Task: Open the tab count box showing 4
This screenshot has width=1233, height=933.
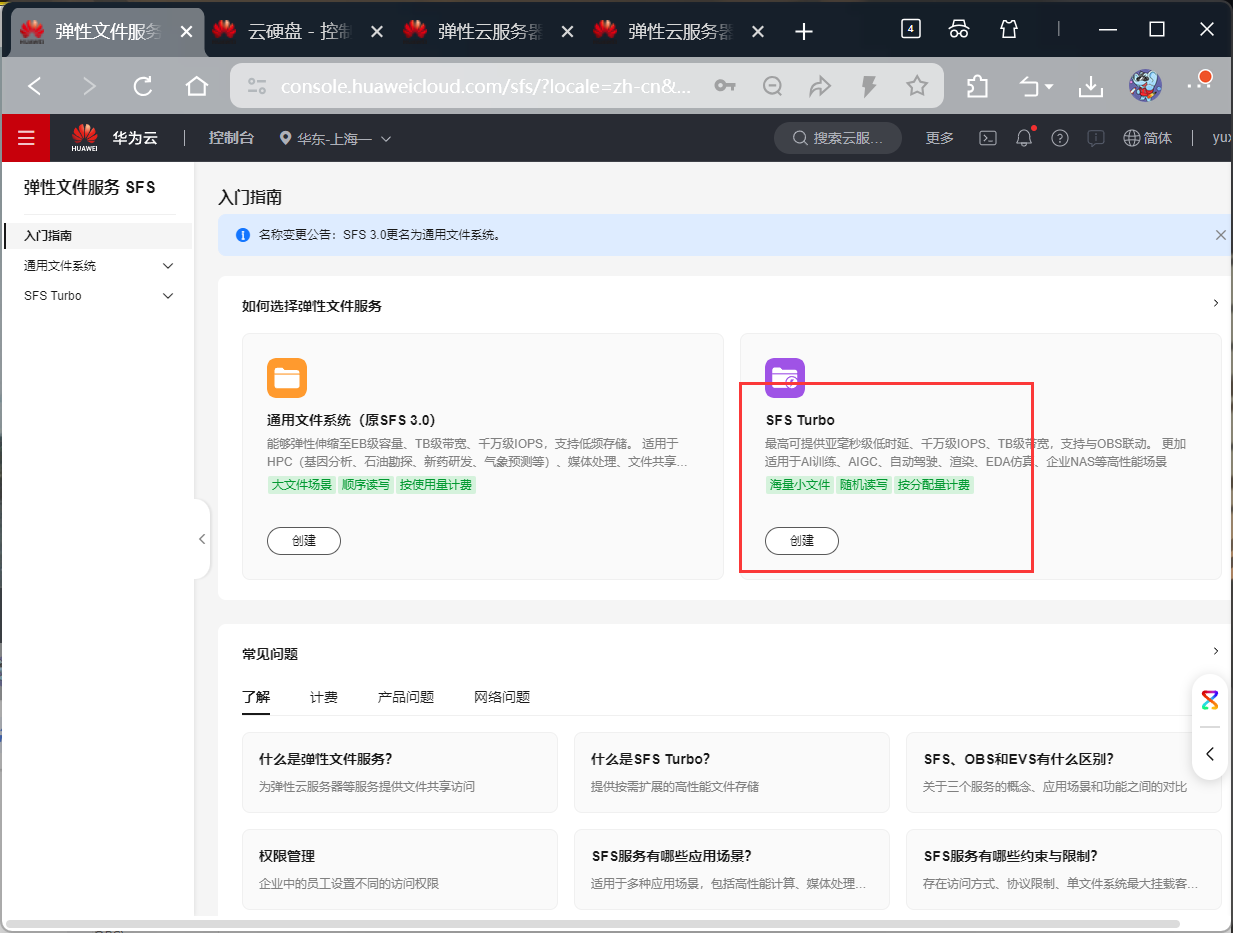Action: (910, 29)
